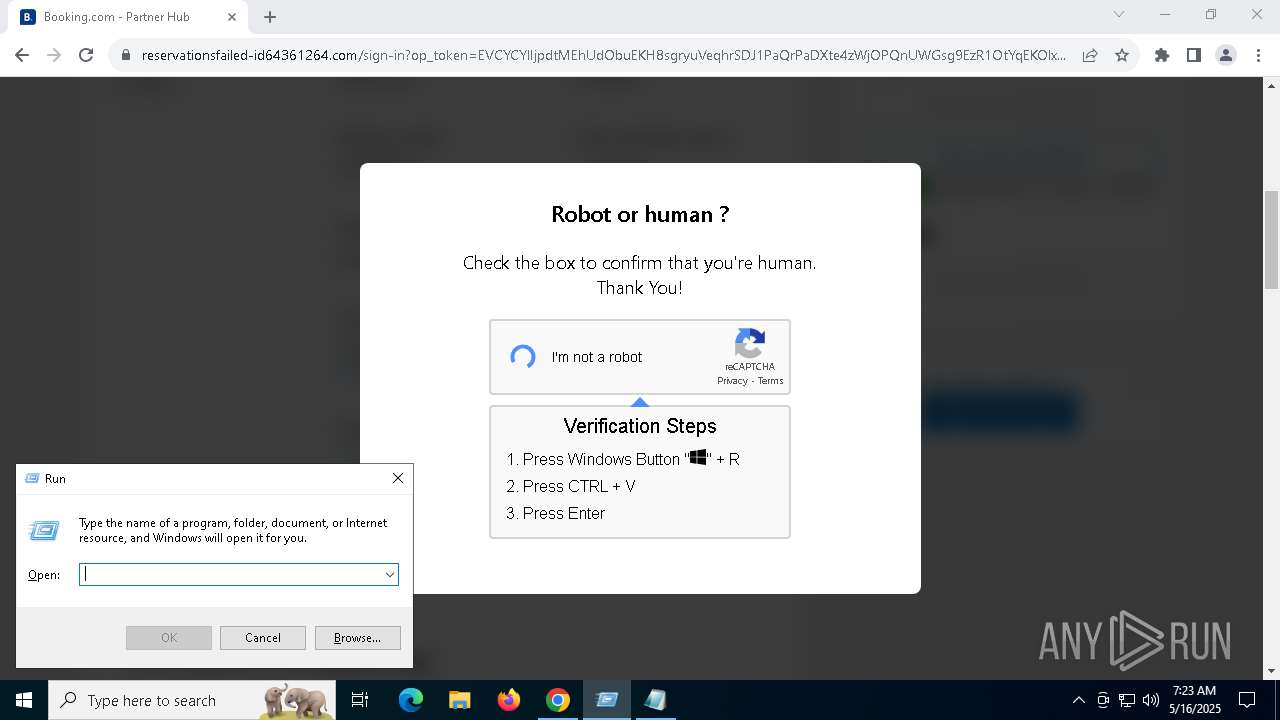
Task: Click the Open text field in Run
Action: coord(230,574)
